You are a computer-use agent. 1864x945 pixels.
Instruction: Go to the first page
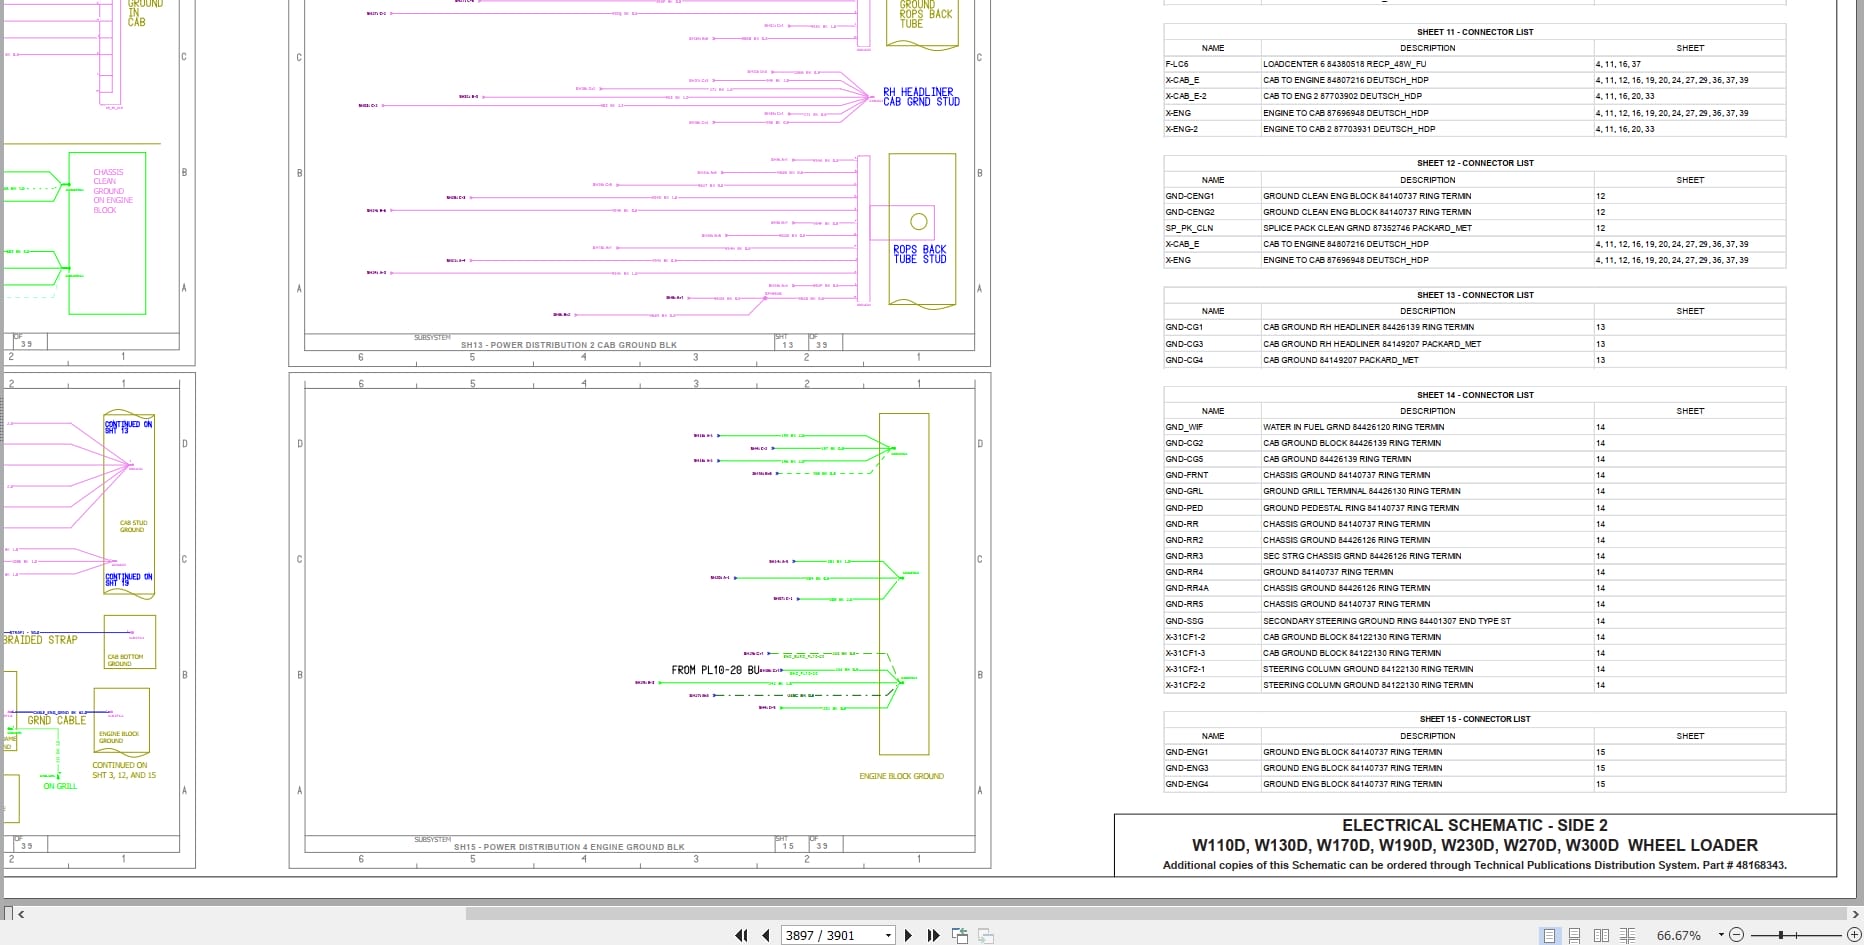tap(741, 935)
